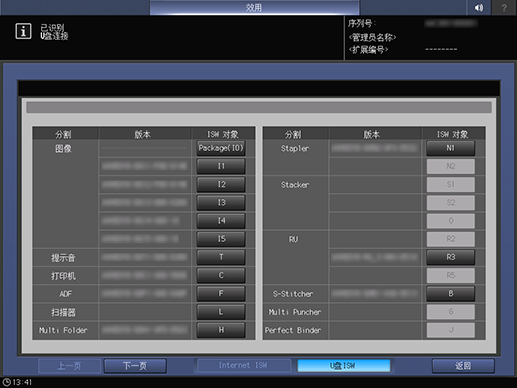Click the 管理员名称 administrator name label
The height and width of the screenshot is (388, 517).
click(372, 37)
